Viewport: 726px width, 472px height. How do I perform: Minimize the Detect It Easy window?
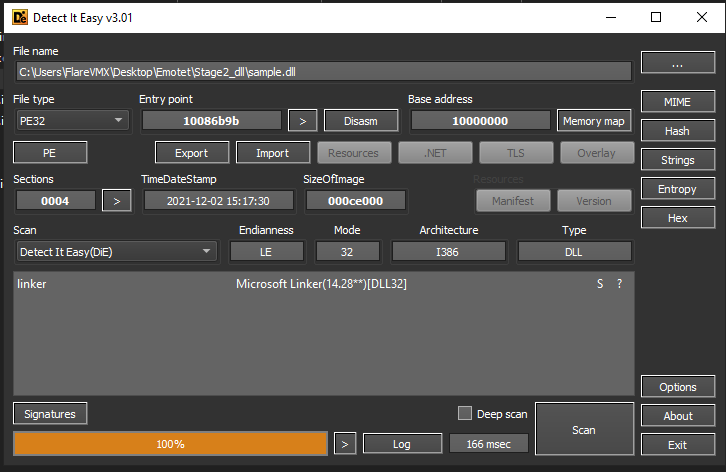(x=611, y=18)
